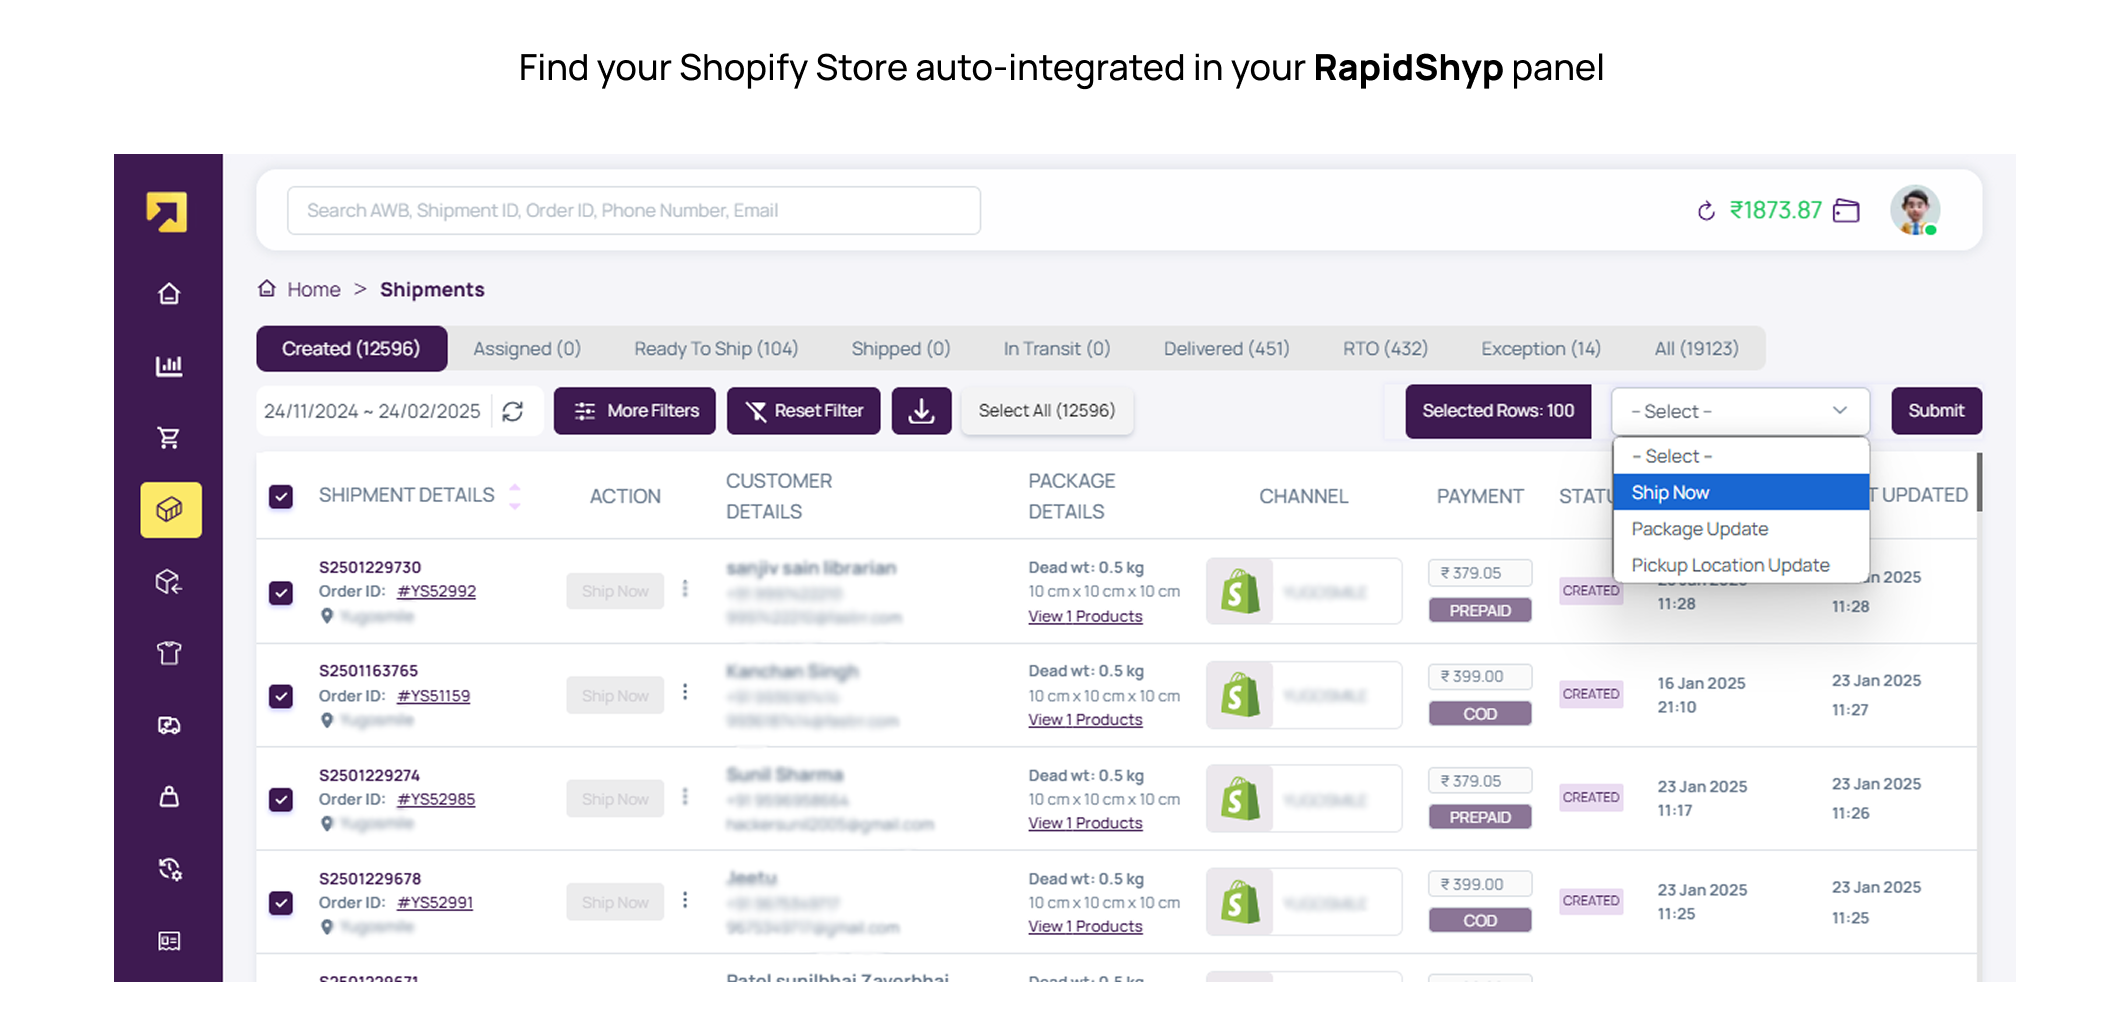This screenshot has width=2128, height=1030.
Task: Focus the AWB/Shipment ID search field
Action: (x=634, y=211)
